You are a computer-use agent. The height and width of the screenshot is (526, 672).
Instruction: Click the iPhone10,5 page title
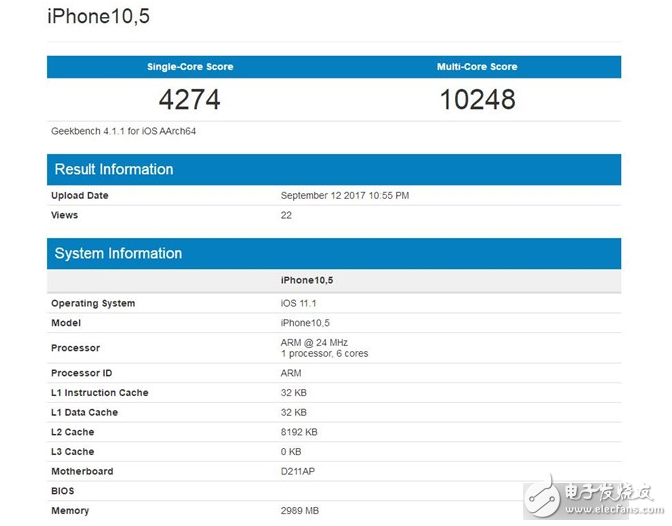100,17
